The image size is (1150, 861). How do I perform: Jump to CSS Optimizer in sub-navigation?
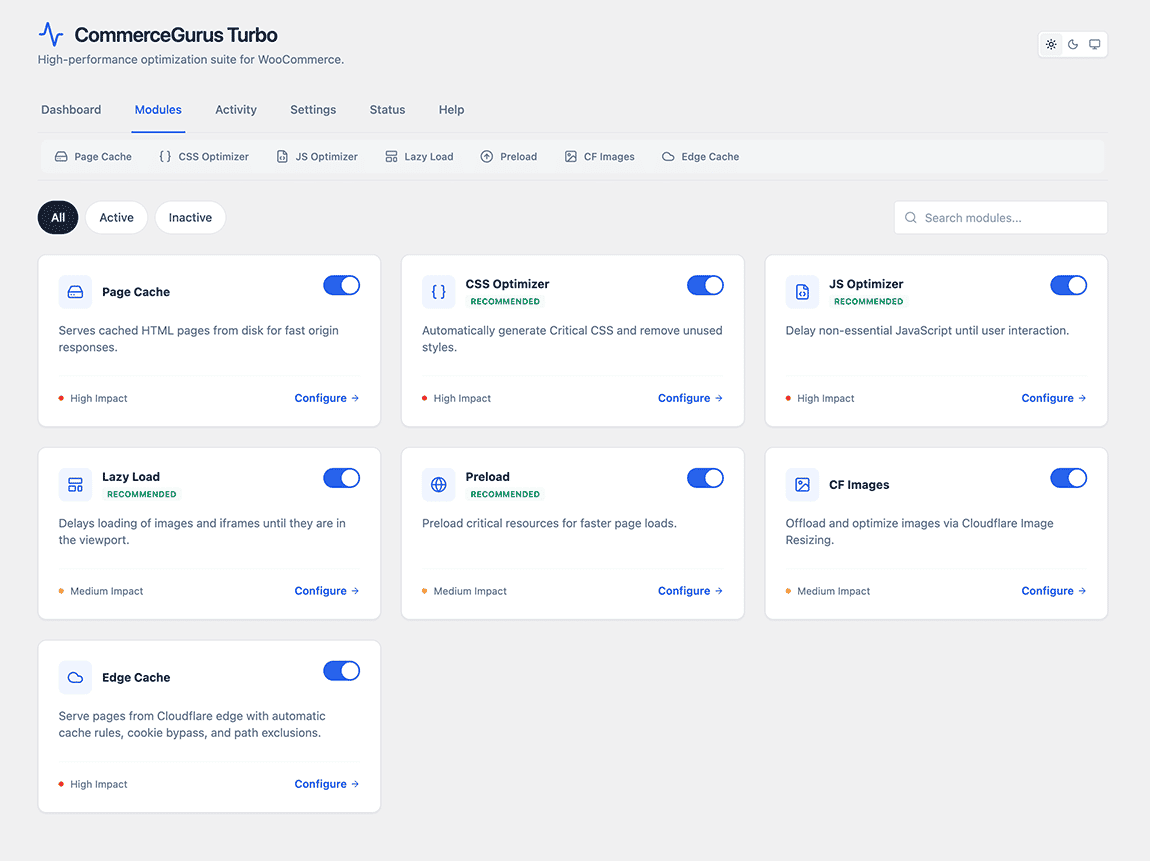(x=204, y=157)
